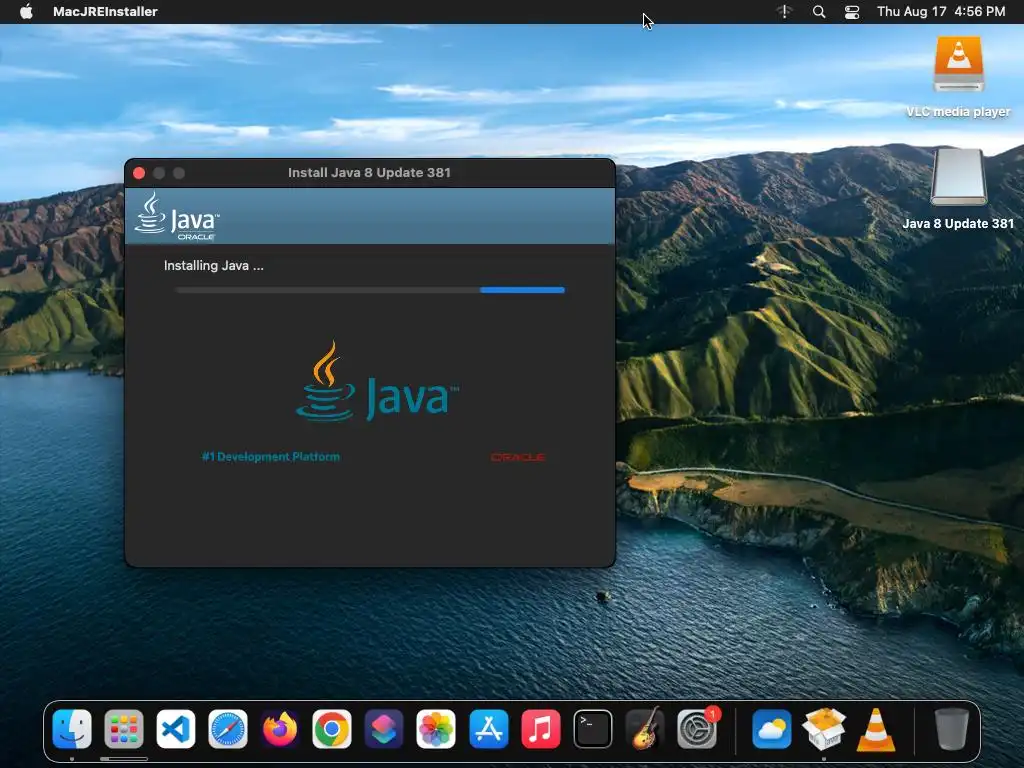The height and width of the screenshot is (768, 1024).
Task: Launch Music app from dock
Action: pyautogui.click(x=541, y=729)
